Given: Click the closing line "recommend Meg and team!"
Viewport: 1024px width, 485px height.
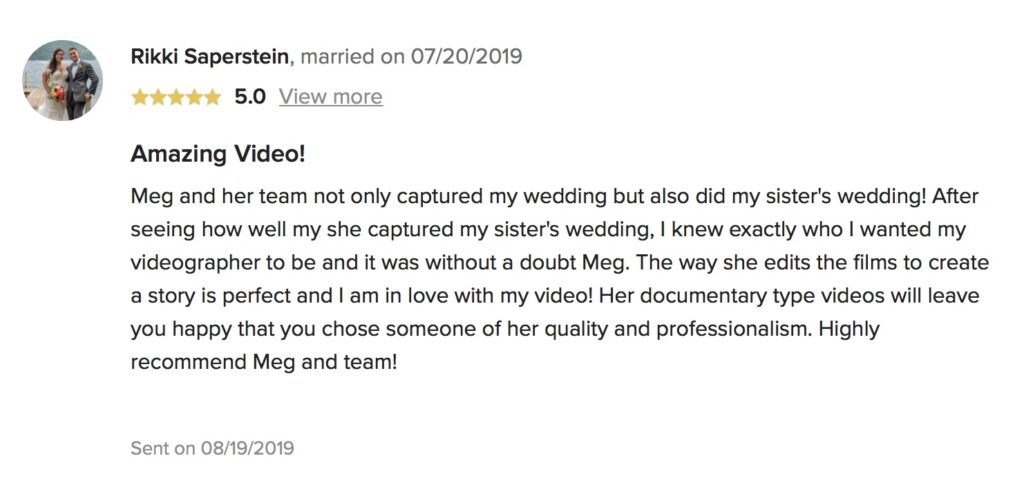Looking at the screenshot, I should 264,362.
